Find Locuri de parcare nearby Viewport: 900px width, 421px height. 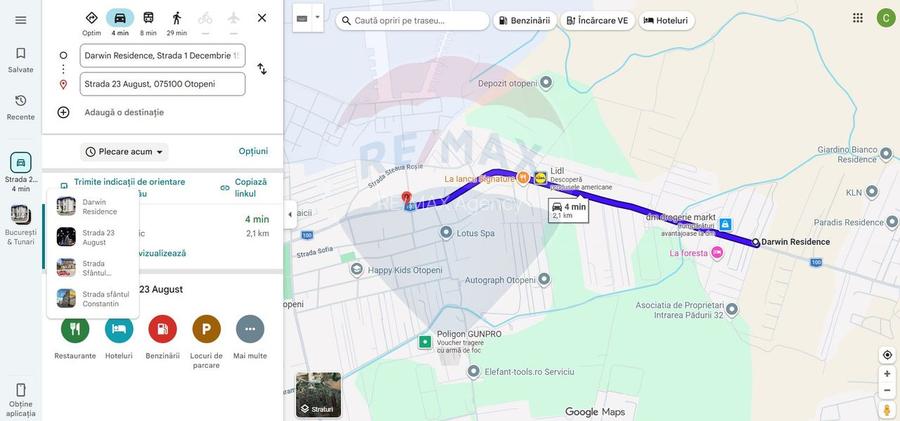pos(206,330)
